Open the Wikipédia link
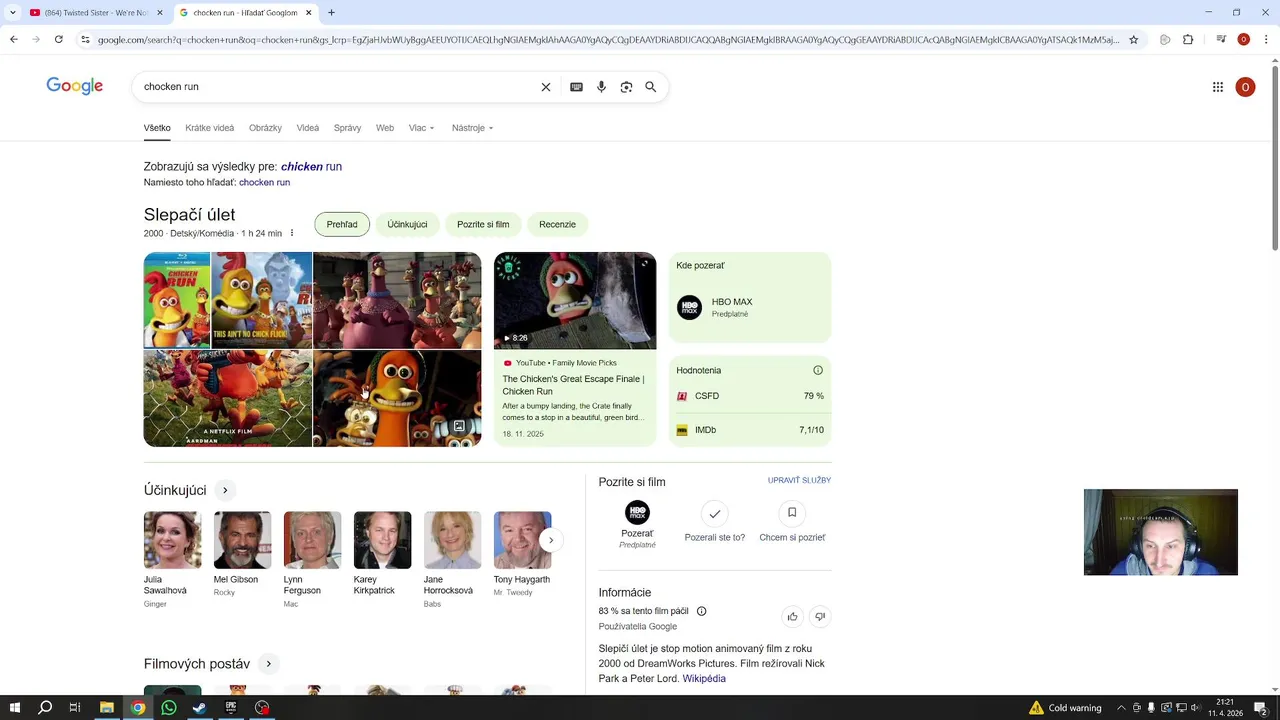 (x=704, y=679)
